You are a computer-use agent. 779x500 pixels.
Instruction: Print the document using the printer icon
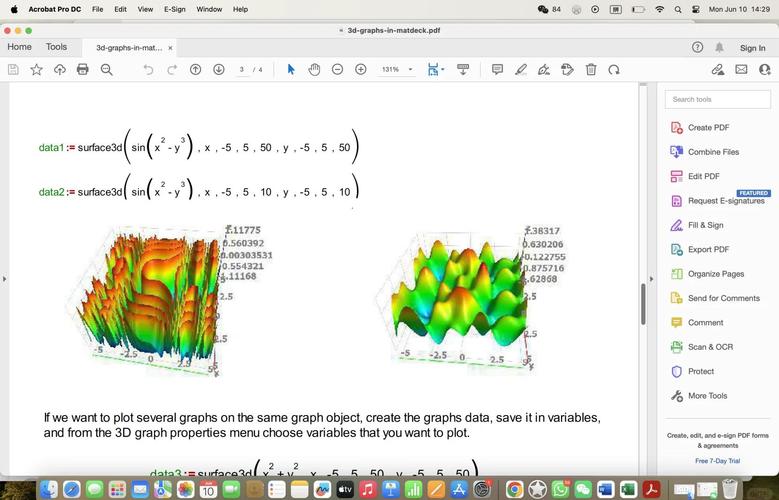click(x=83, y=69)
